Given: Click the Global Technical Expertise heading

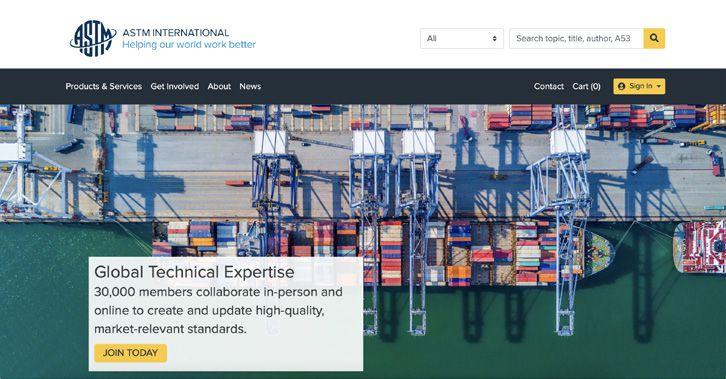Looking at the screenshot, I should coord(194,272).
